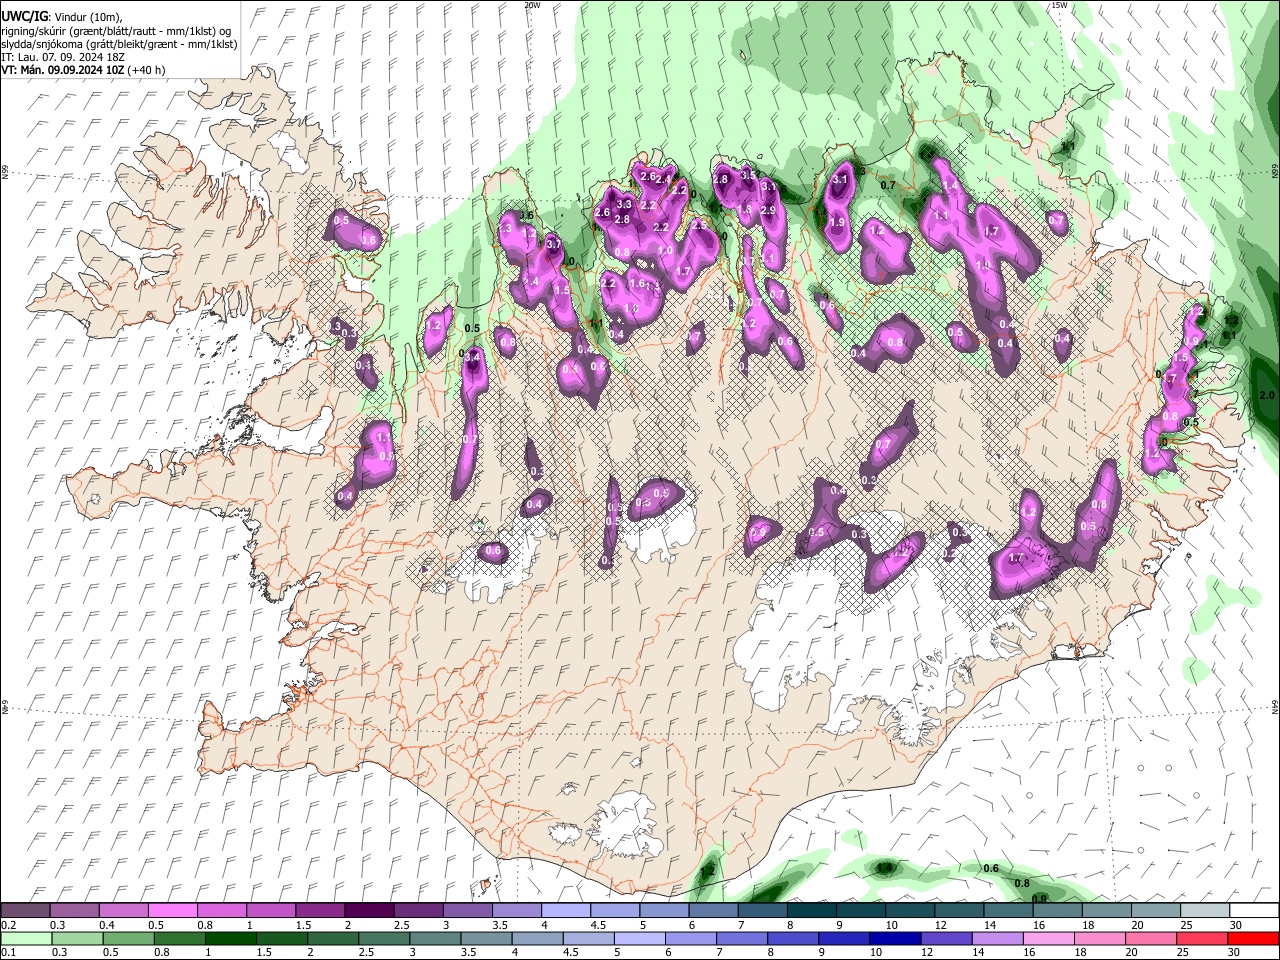Pick the plum 1.5 snow legend swatch
1280x960 pixels.
pyautogui.click(x=319, y=911)
